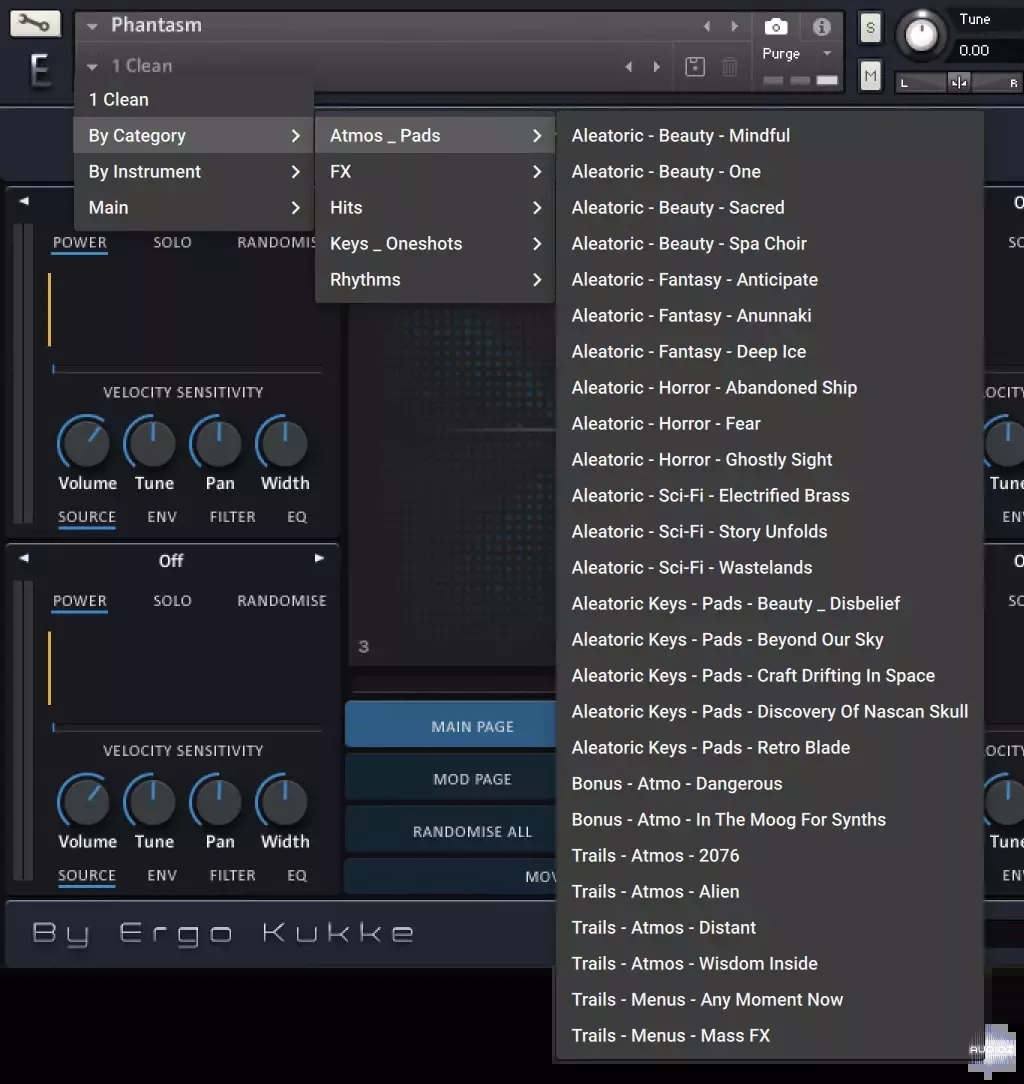Open the MOD PAGE
The image size is (1024, 1084).
pos(473,778)
